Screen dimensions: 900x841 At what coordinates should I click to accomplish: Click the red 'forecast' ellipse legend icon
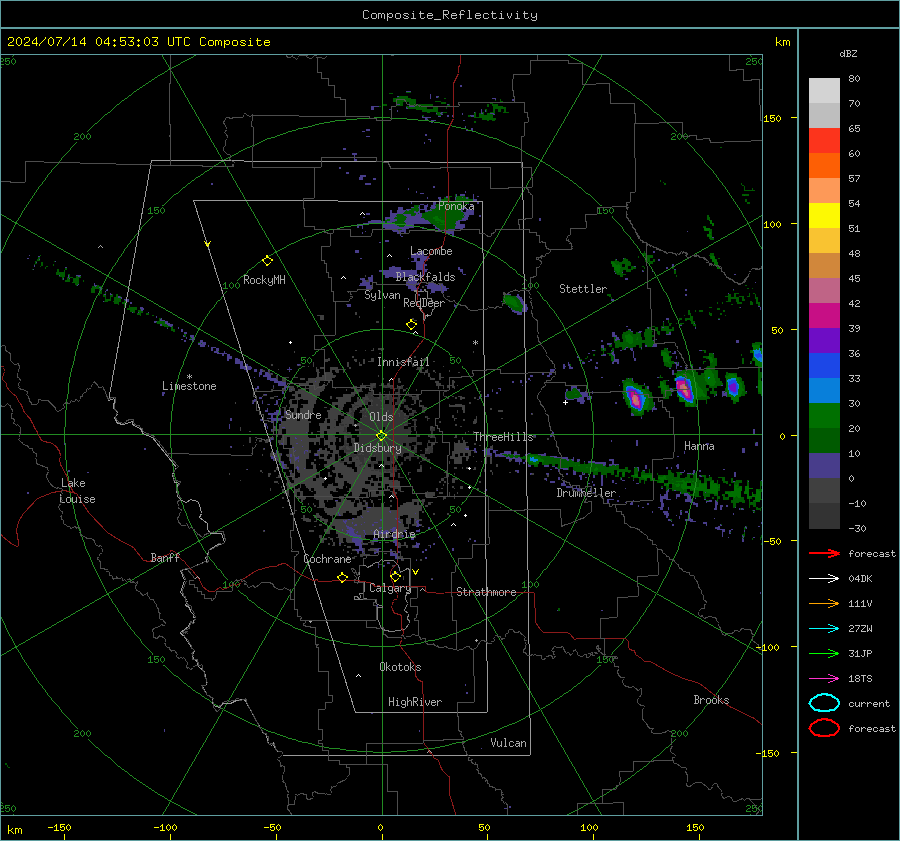coord(824,728)
